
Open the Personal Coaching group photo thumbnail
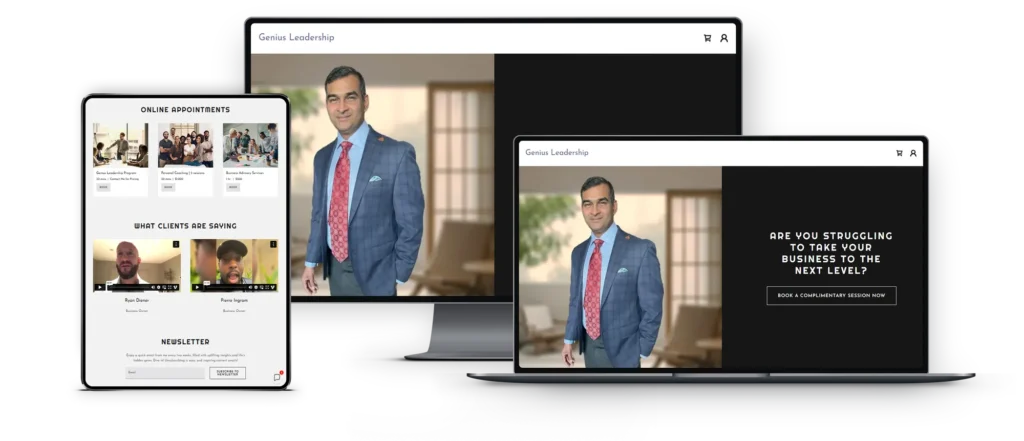point(185,145)
